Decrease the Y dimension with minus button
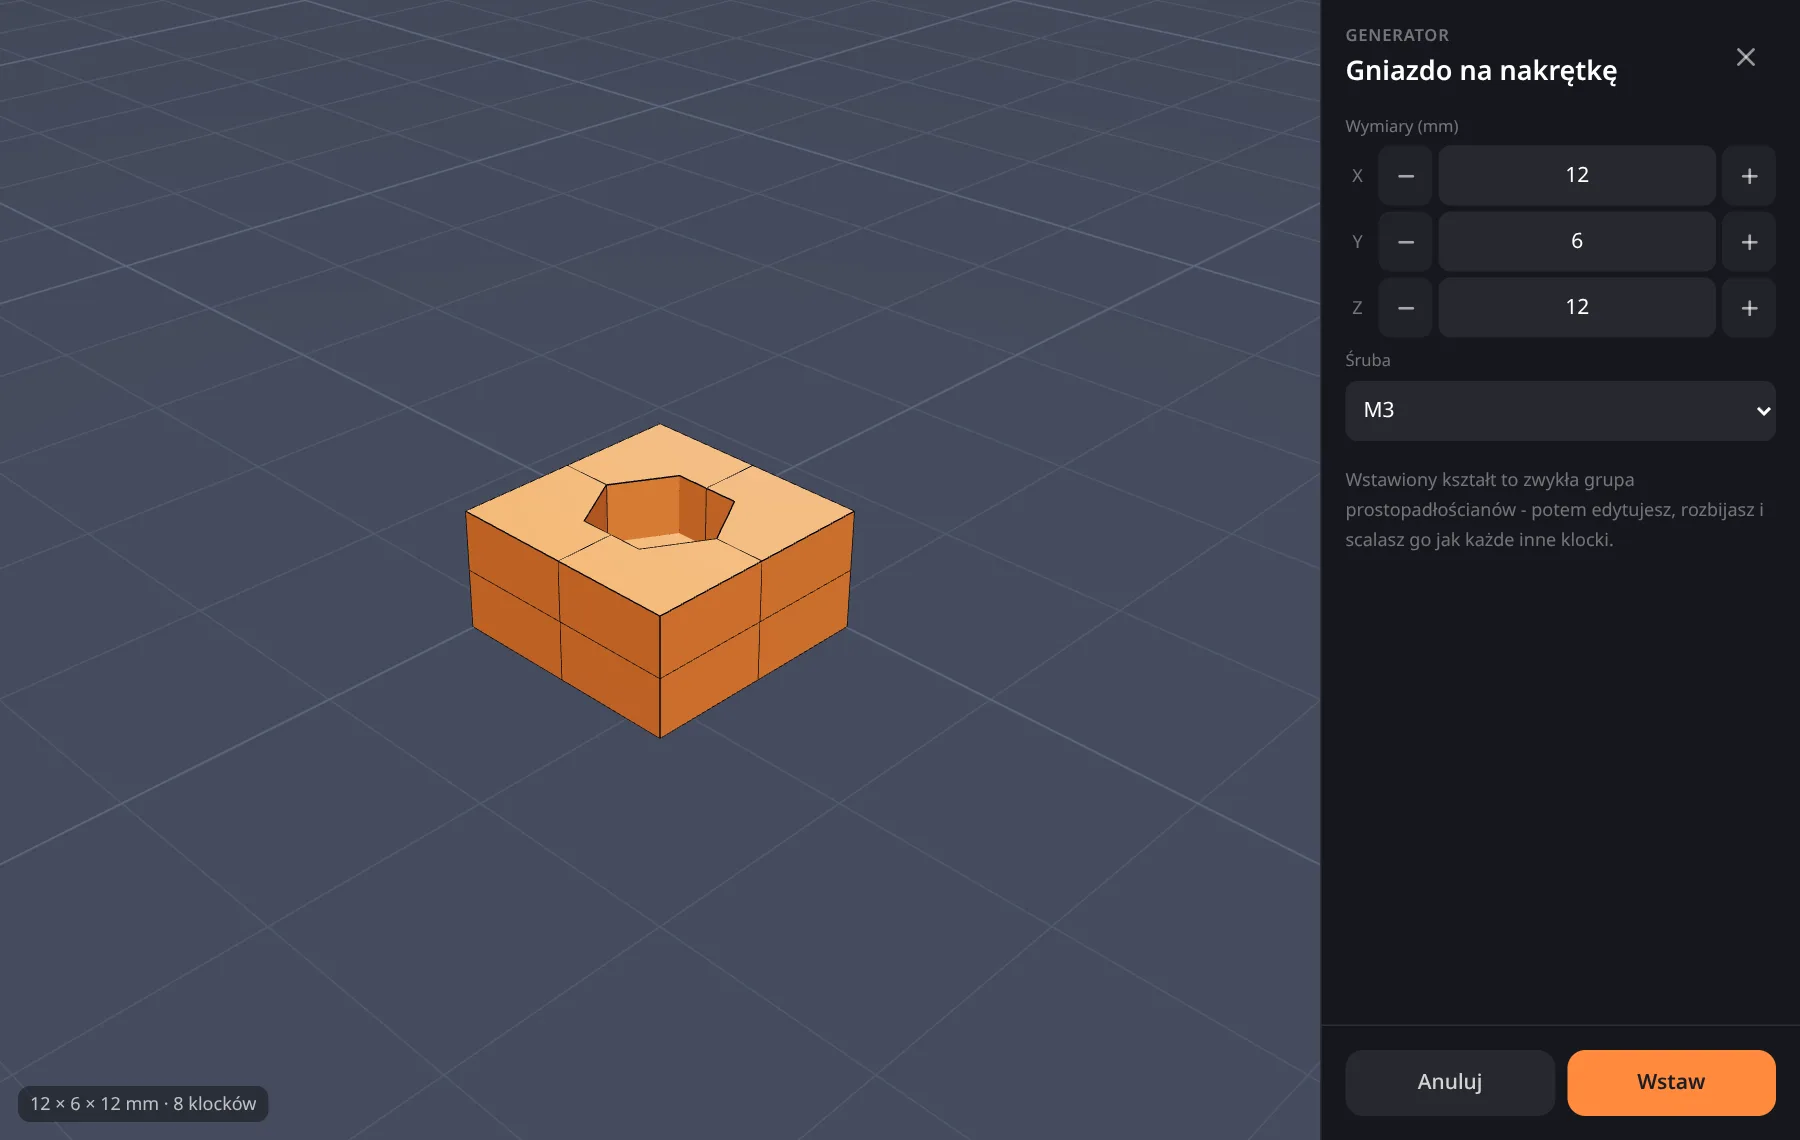 1405,242
